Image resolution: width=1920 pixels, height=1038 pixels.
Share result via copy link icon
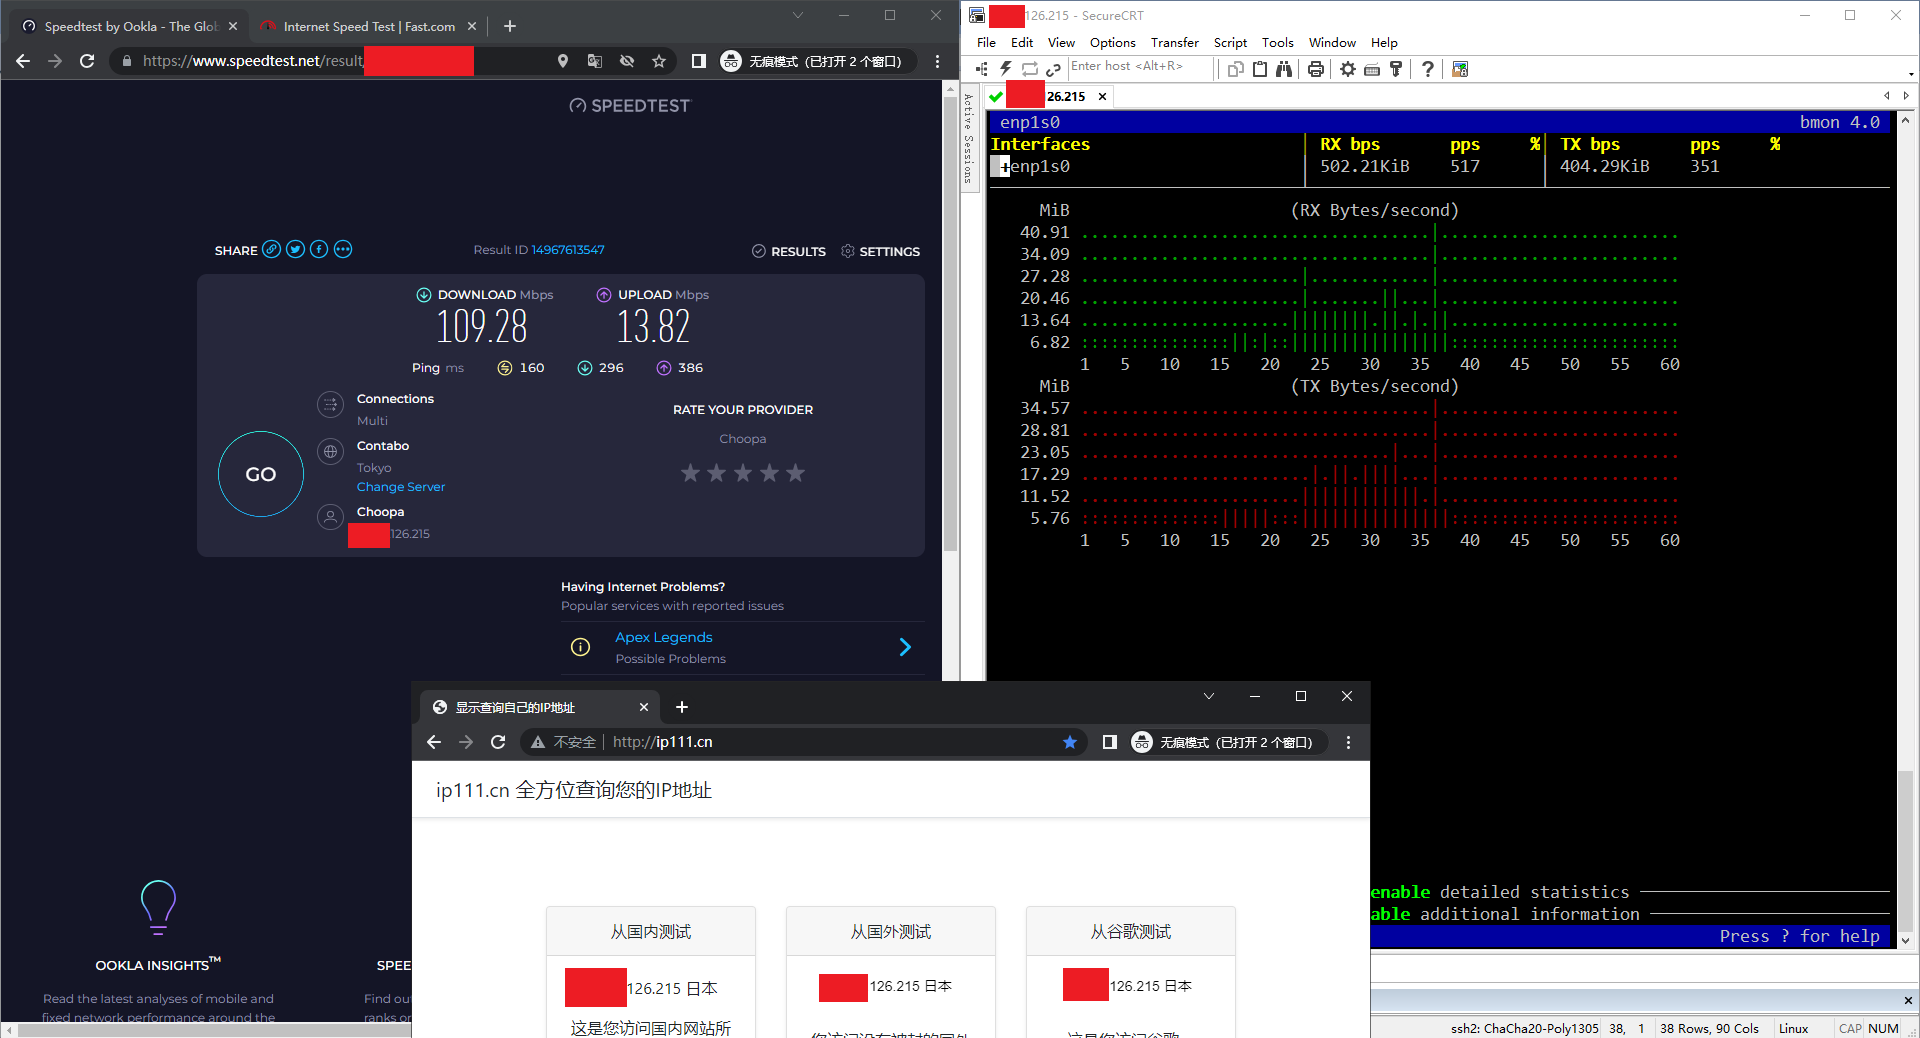[x=271, y=250]
